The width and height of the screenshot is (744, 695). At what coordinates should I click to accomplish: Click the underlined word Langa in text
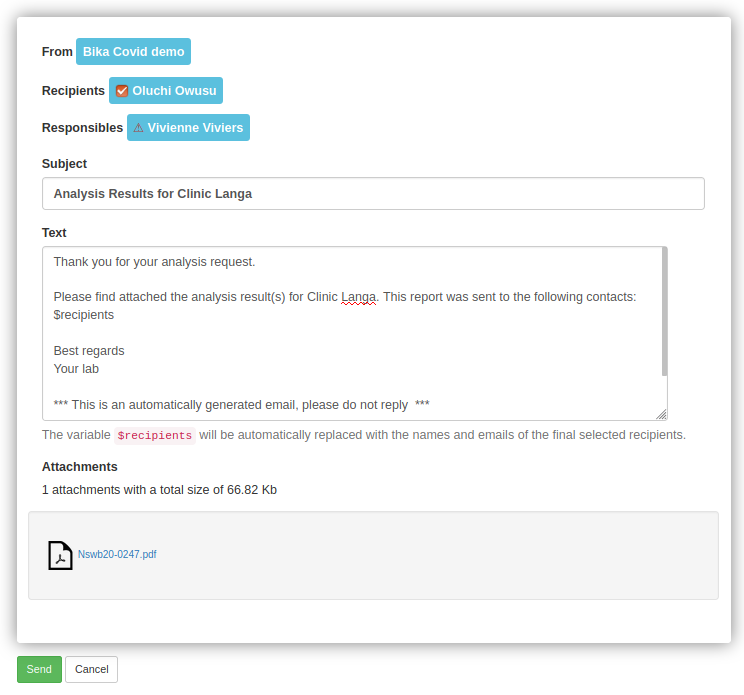[x=359, y=297]
